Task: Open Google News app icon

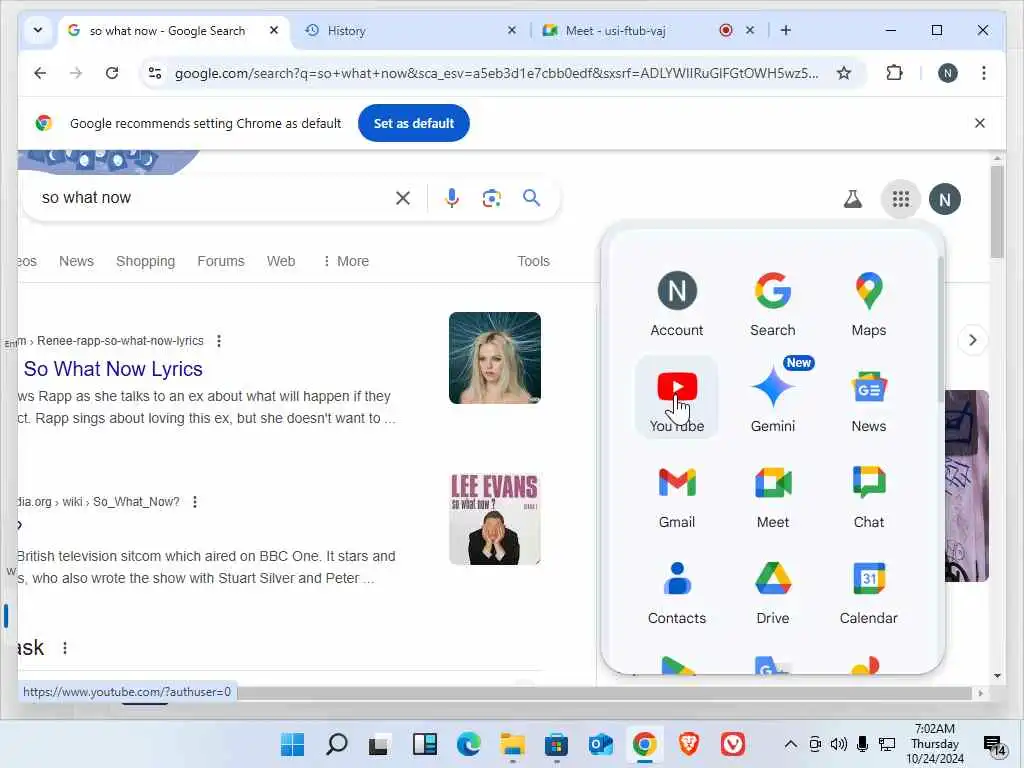Action: [869, 397]
